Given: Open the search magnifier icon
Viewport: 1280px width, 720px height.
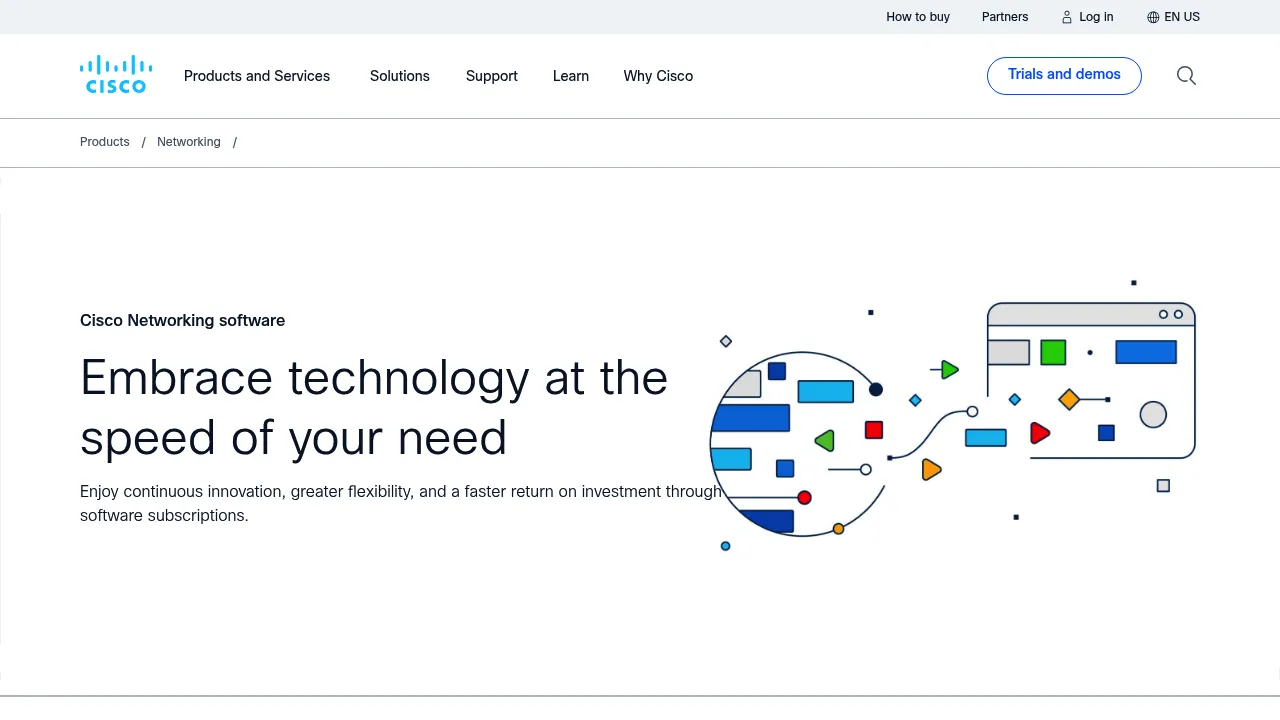Looking at the screenshot, I should (x=1186, y=76).
